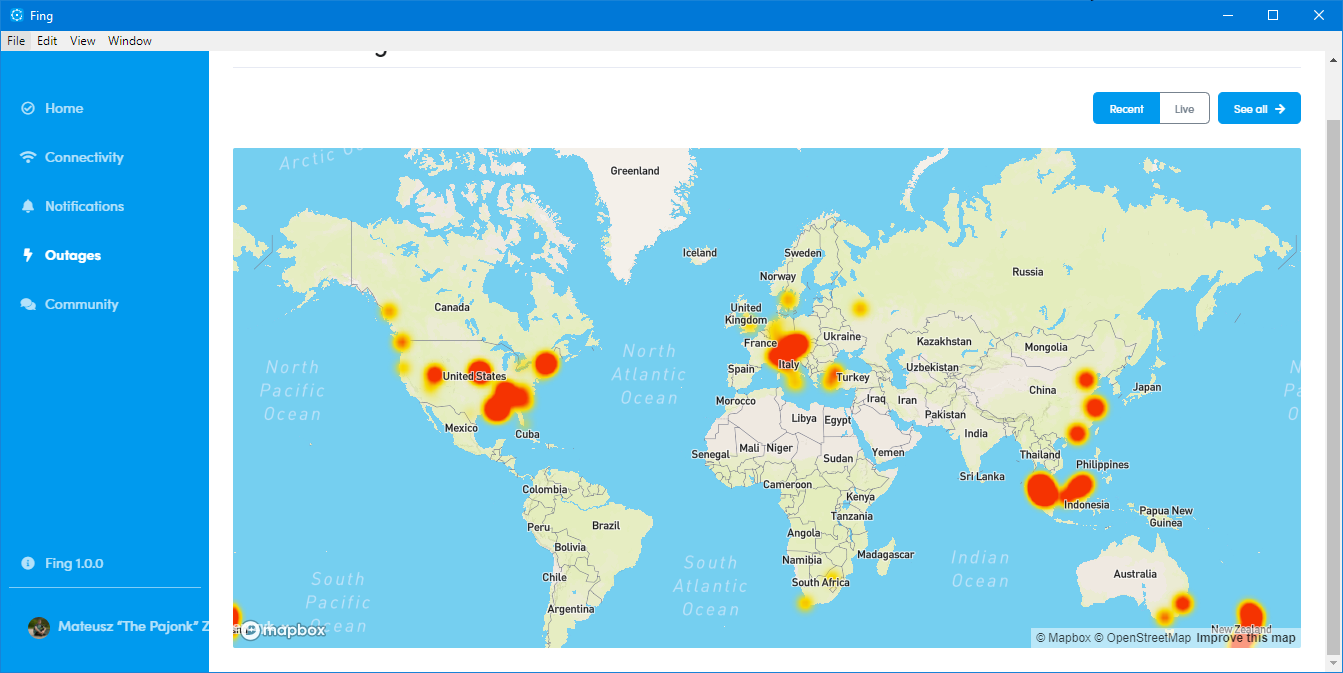This screenshot has width=1343, height=673.
Task: Click the See all button
Action: pyautogui.click(x=1259, y=108)
